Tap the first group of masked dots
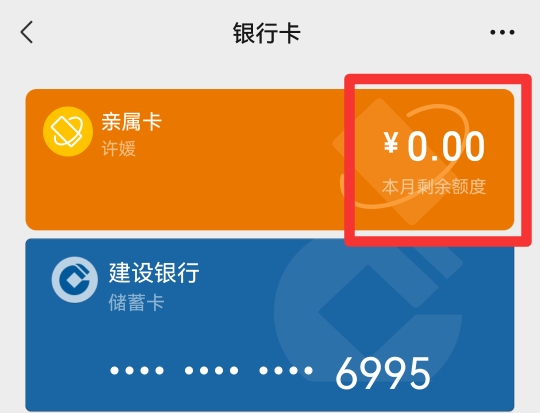Screen dimensions: 540x413 [x=137, y=371]
